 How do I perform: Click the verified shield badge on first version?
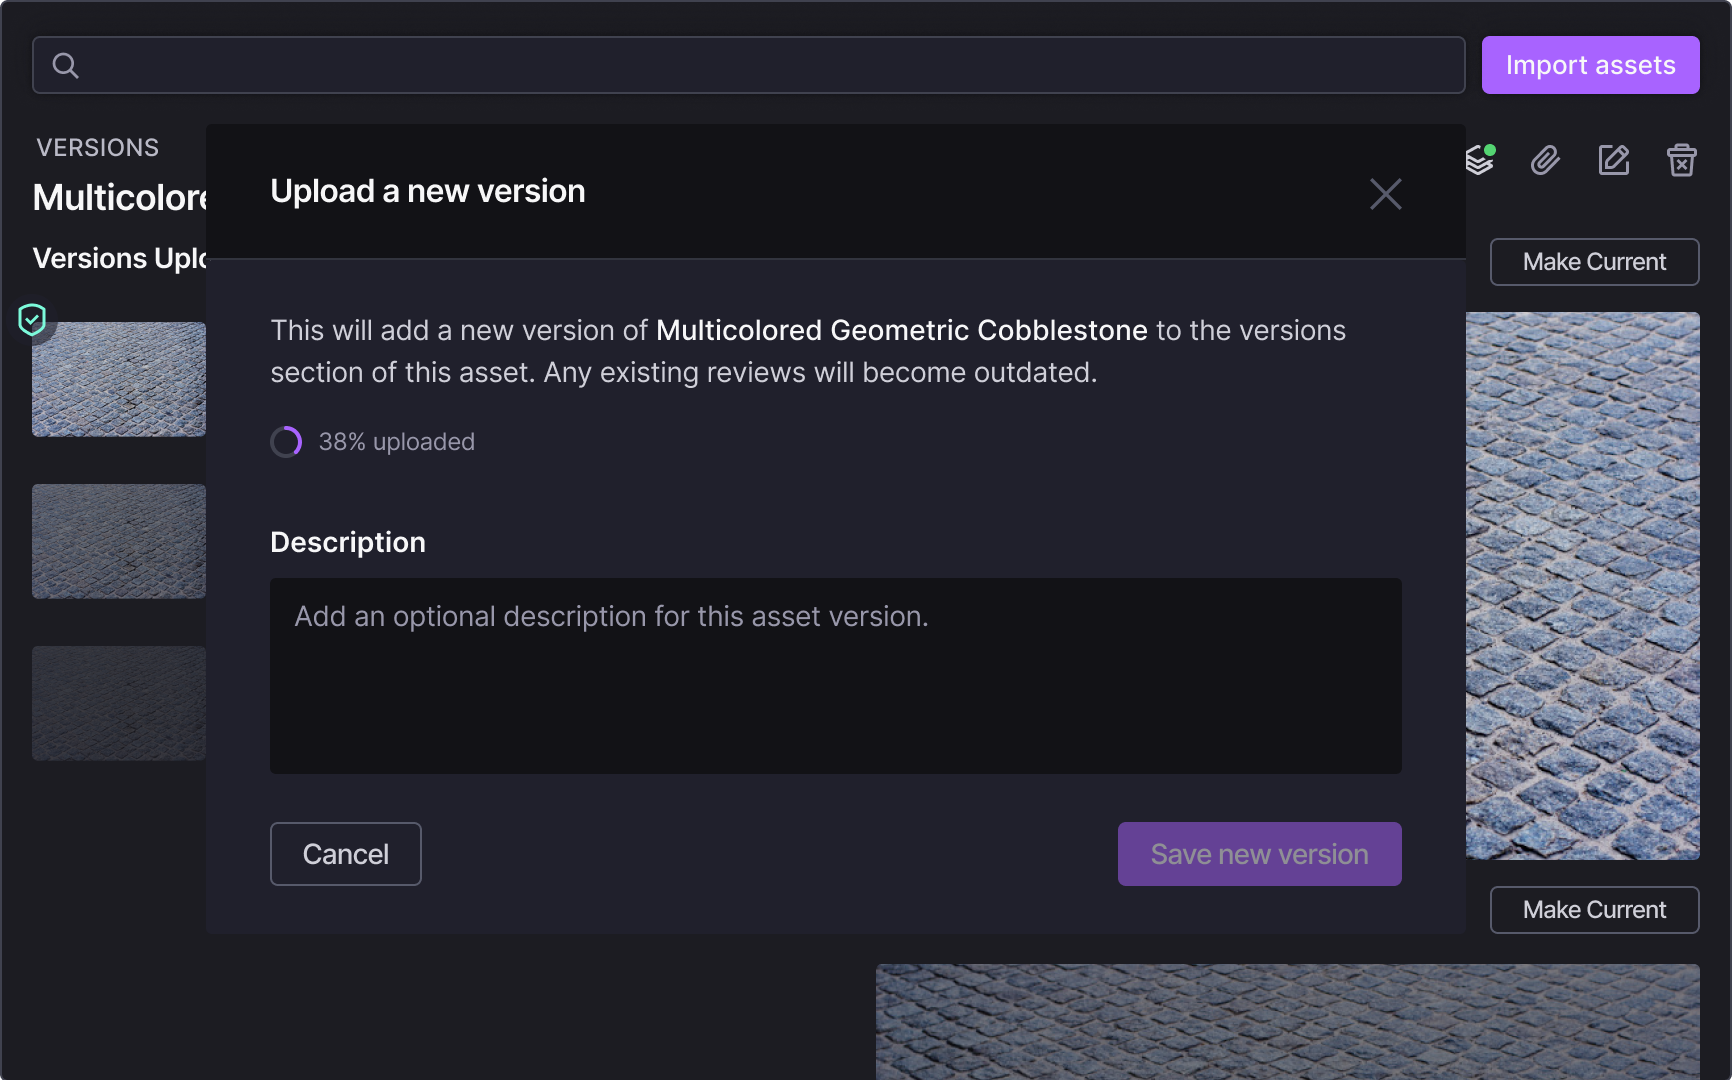pos(33,321)
